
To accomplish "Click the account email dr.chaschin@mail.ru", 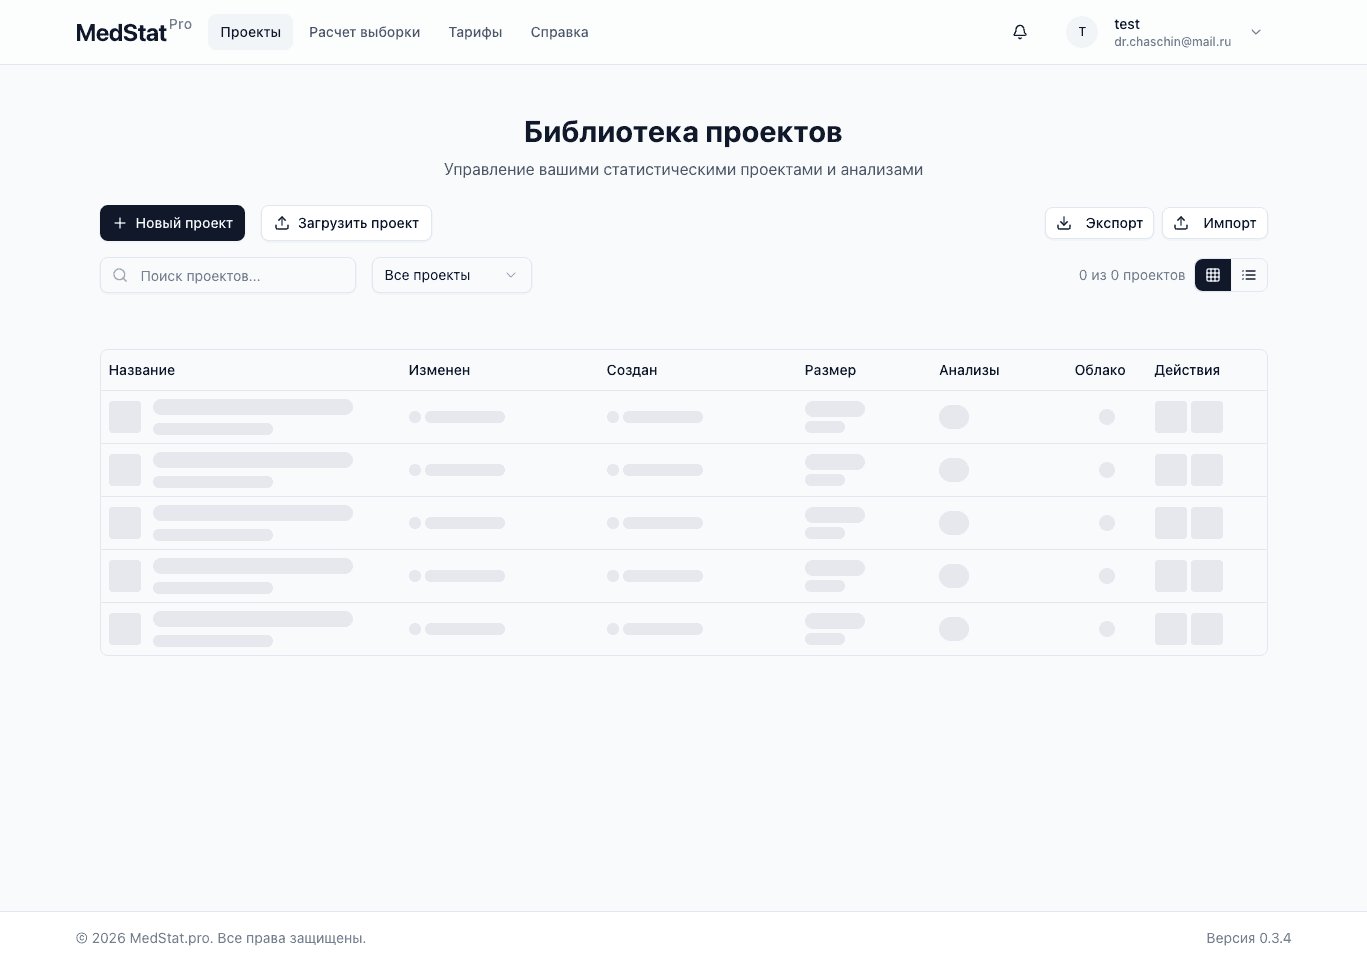I will (x=1172, y=42).
